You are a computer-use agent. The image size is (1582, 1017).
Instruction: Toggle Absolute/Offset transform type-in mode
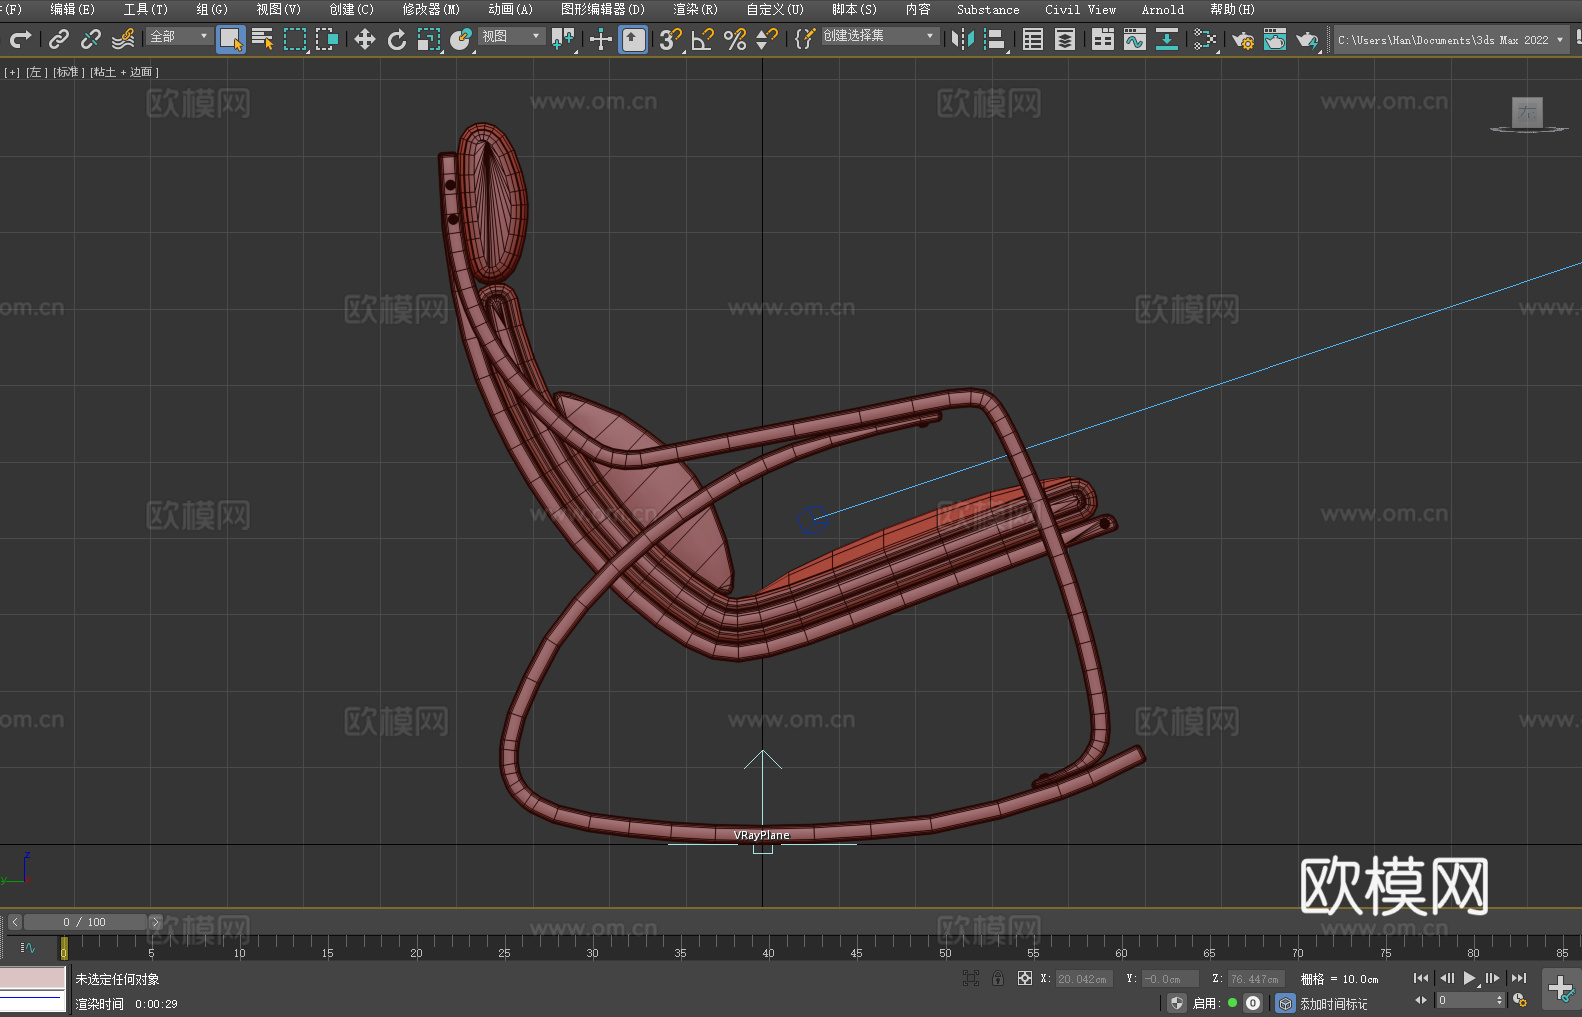(x=1025, y=978)
